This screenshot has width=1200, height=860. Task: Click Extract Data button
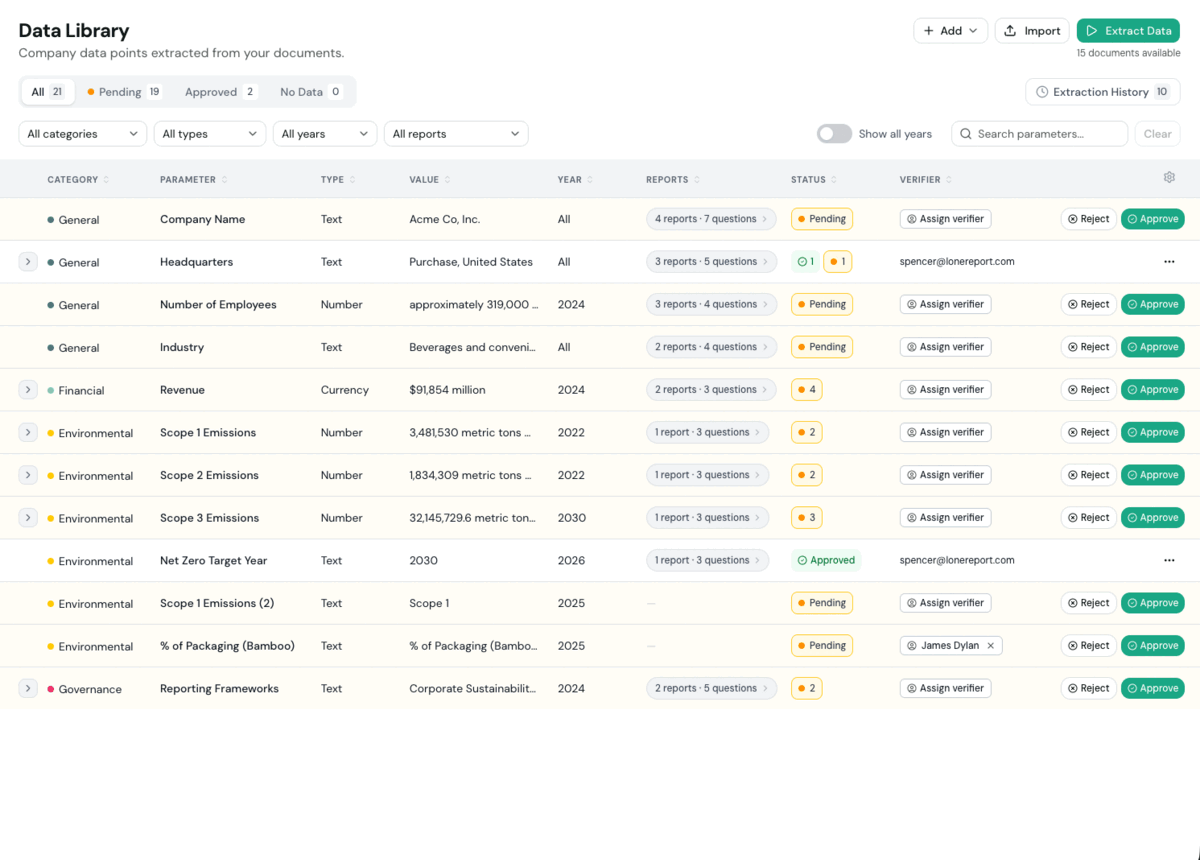click(1128, 31)
